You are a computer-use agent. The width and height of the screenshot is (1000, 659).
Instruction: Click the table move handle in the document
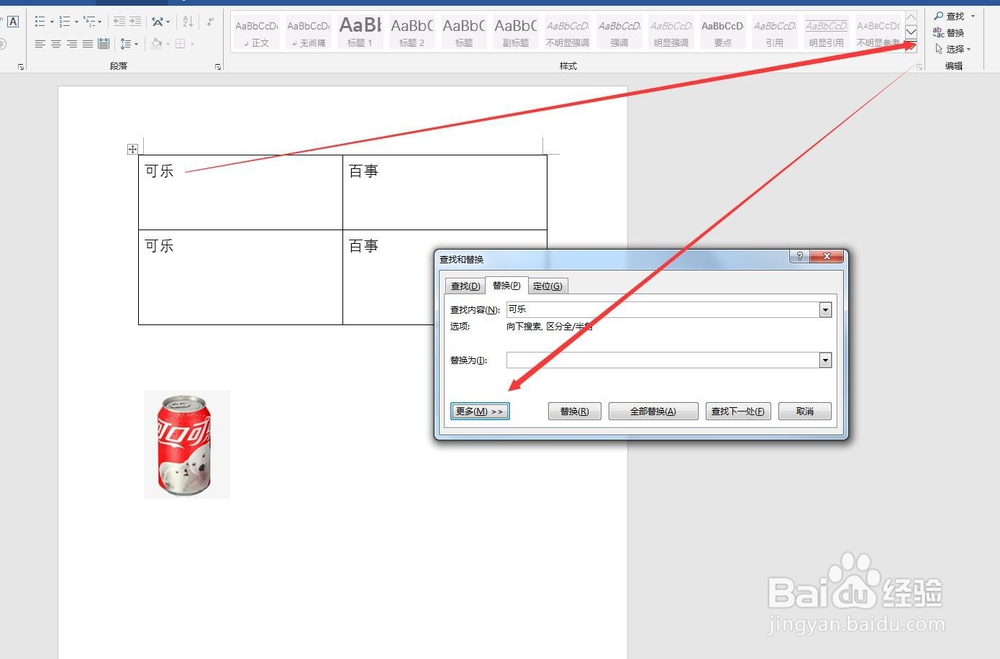pyautogui.click(x=132, y=149)
